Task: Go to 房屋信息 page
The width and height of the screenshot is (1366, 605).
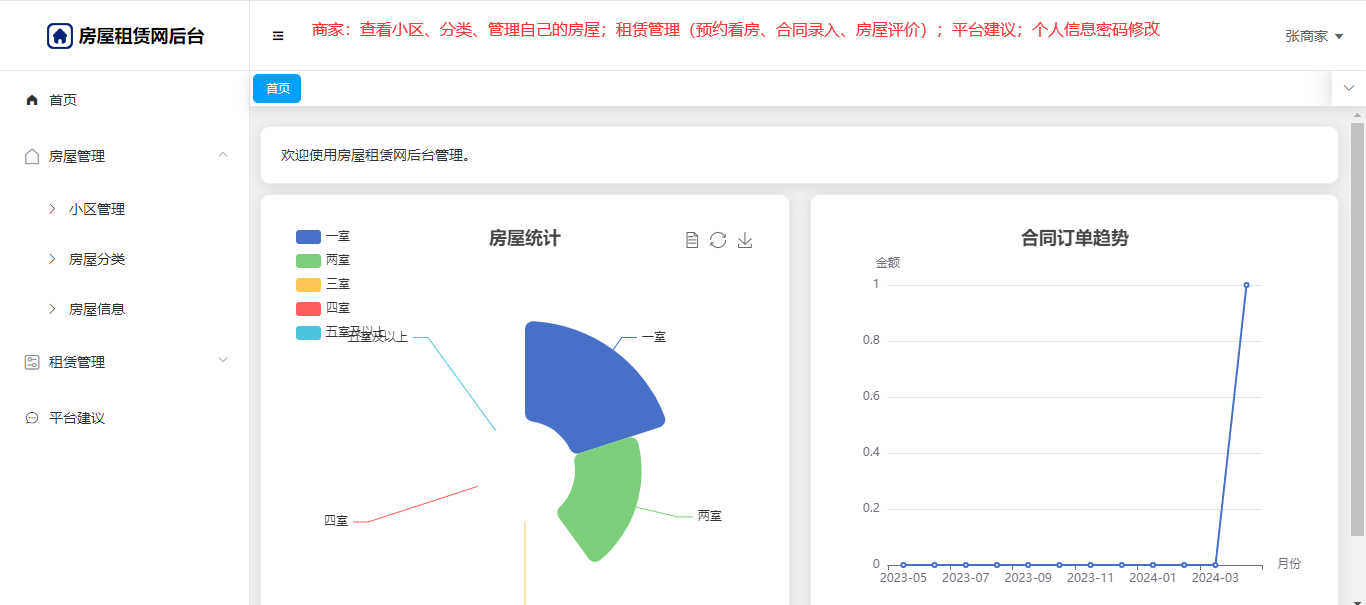Action: [x=97, y=309]
